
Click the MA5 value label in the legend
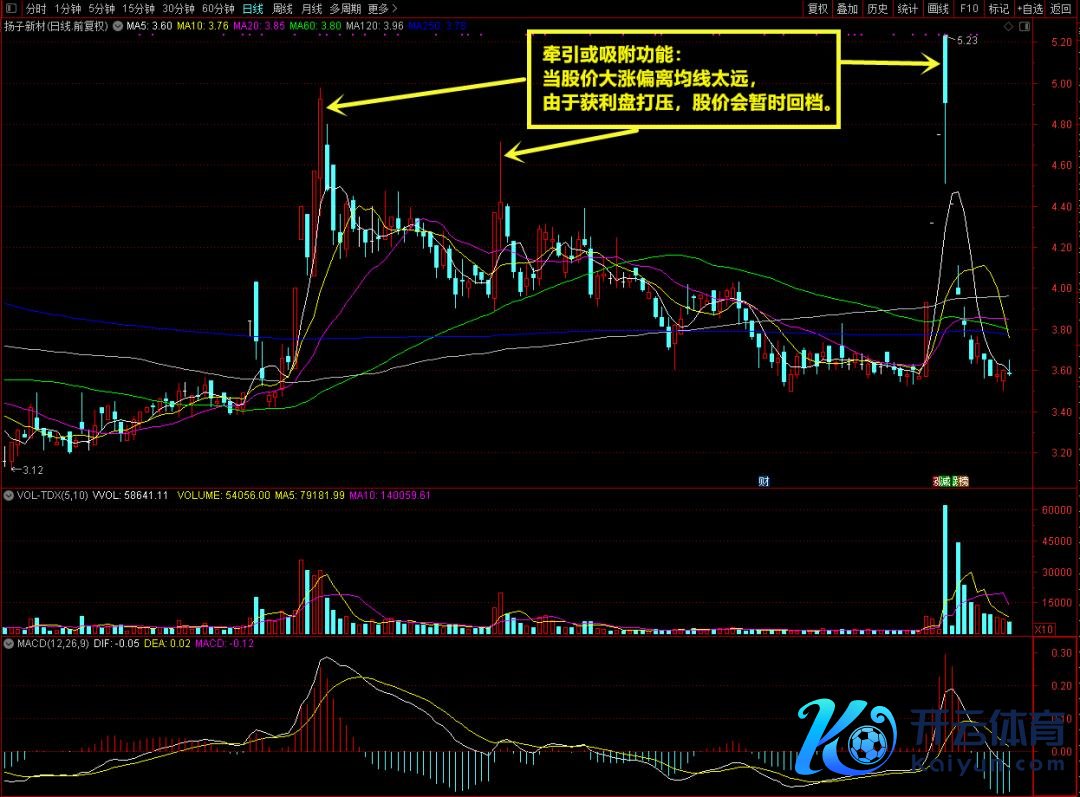pos(148,26)
